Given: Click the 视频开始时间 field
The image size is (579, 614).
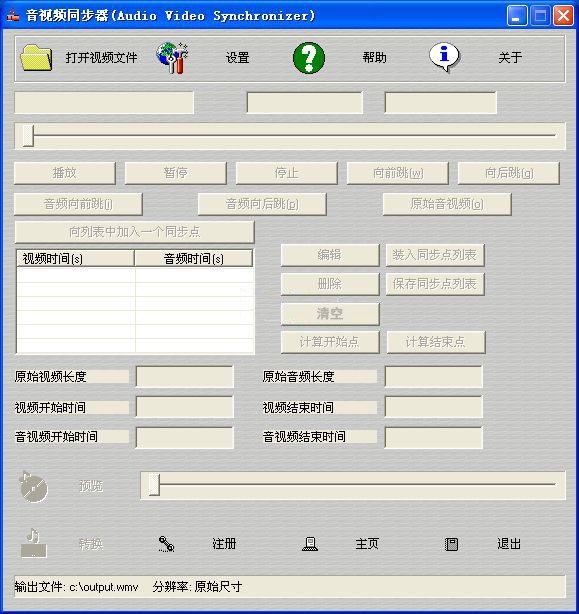Looking at the screenshot, I should [185, 407].
